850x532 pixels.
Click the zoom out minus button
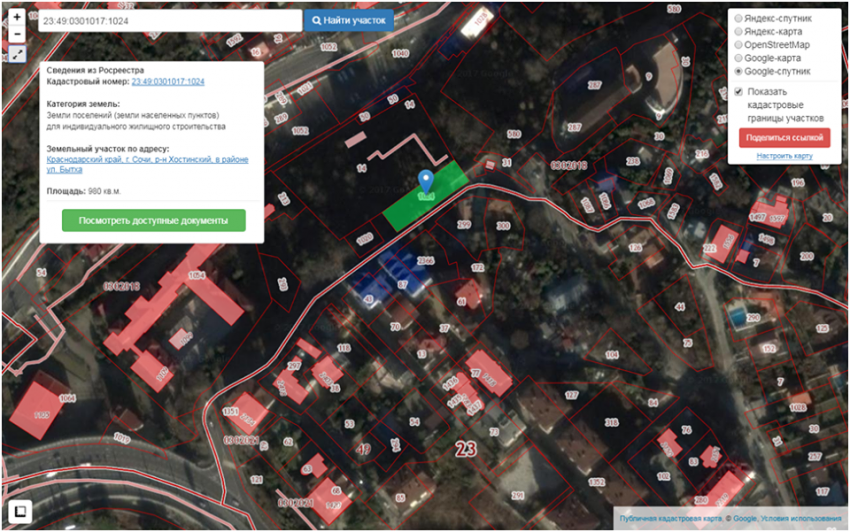17,35
